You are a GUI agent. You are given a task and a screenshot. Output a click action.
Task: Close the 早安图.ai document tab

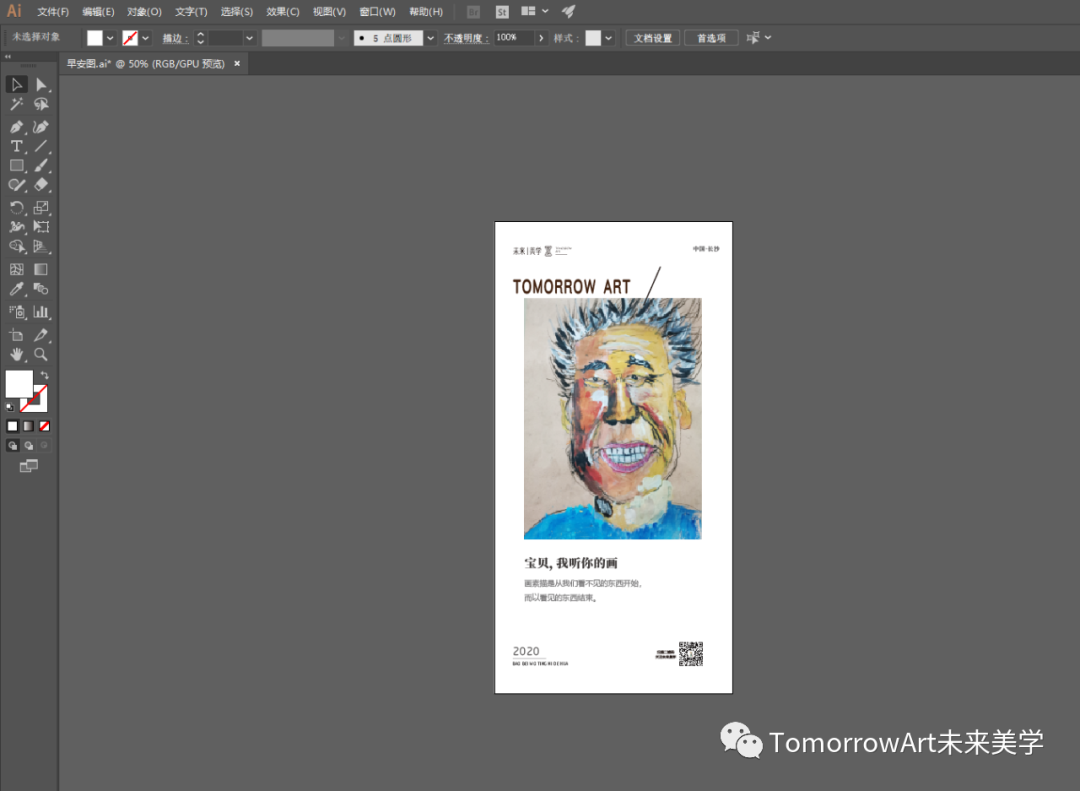tap(237, 63)
